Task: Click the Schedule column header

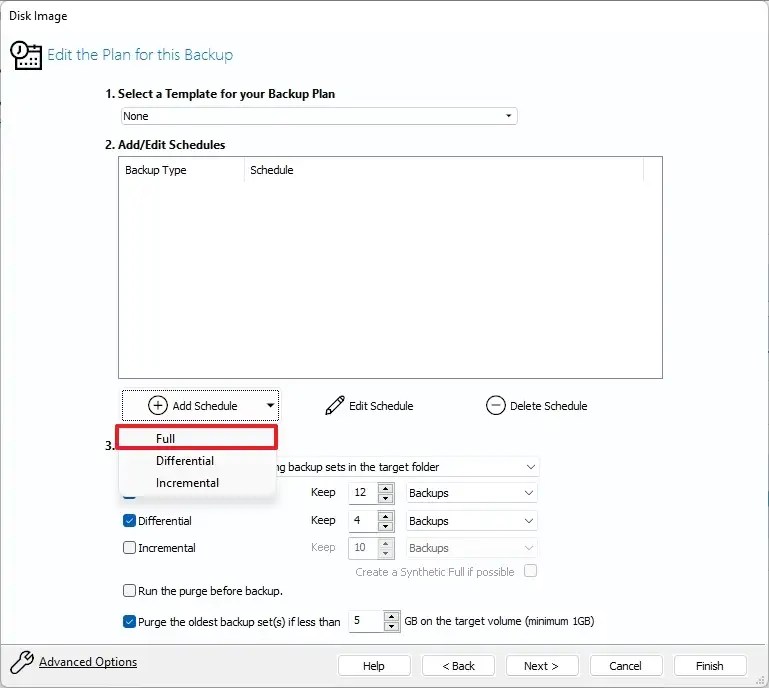Action: coord(444,170)
